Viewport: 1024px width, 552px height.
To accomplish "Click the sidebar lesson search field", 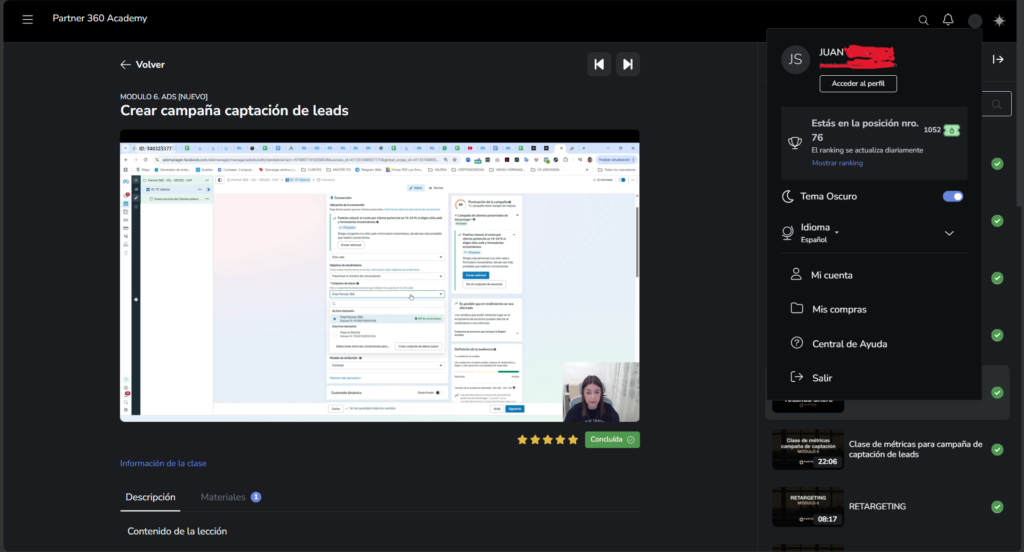I will click(x=997, y=104).
